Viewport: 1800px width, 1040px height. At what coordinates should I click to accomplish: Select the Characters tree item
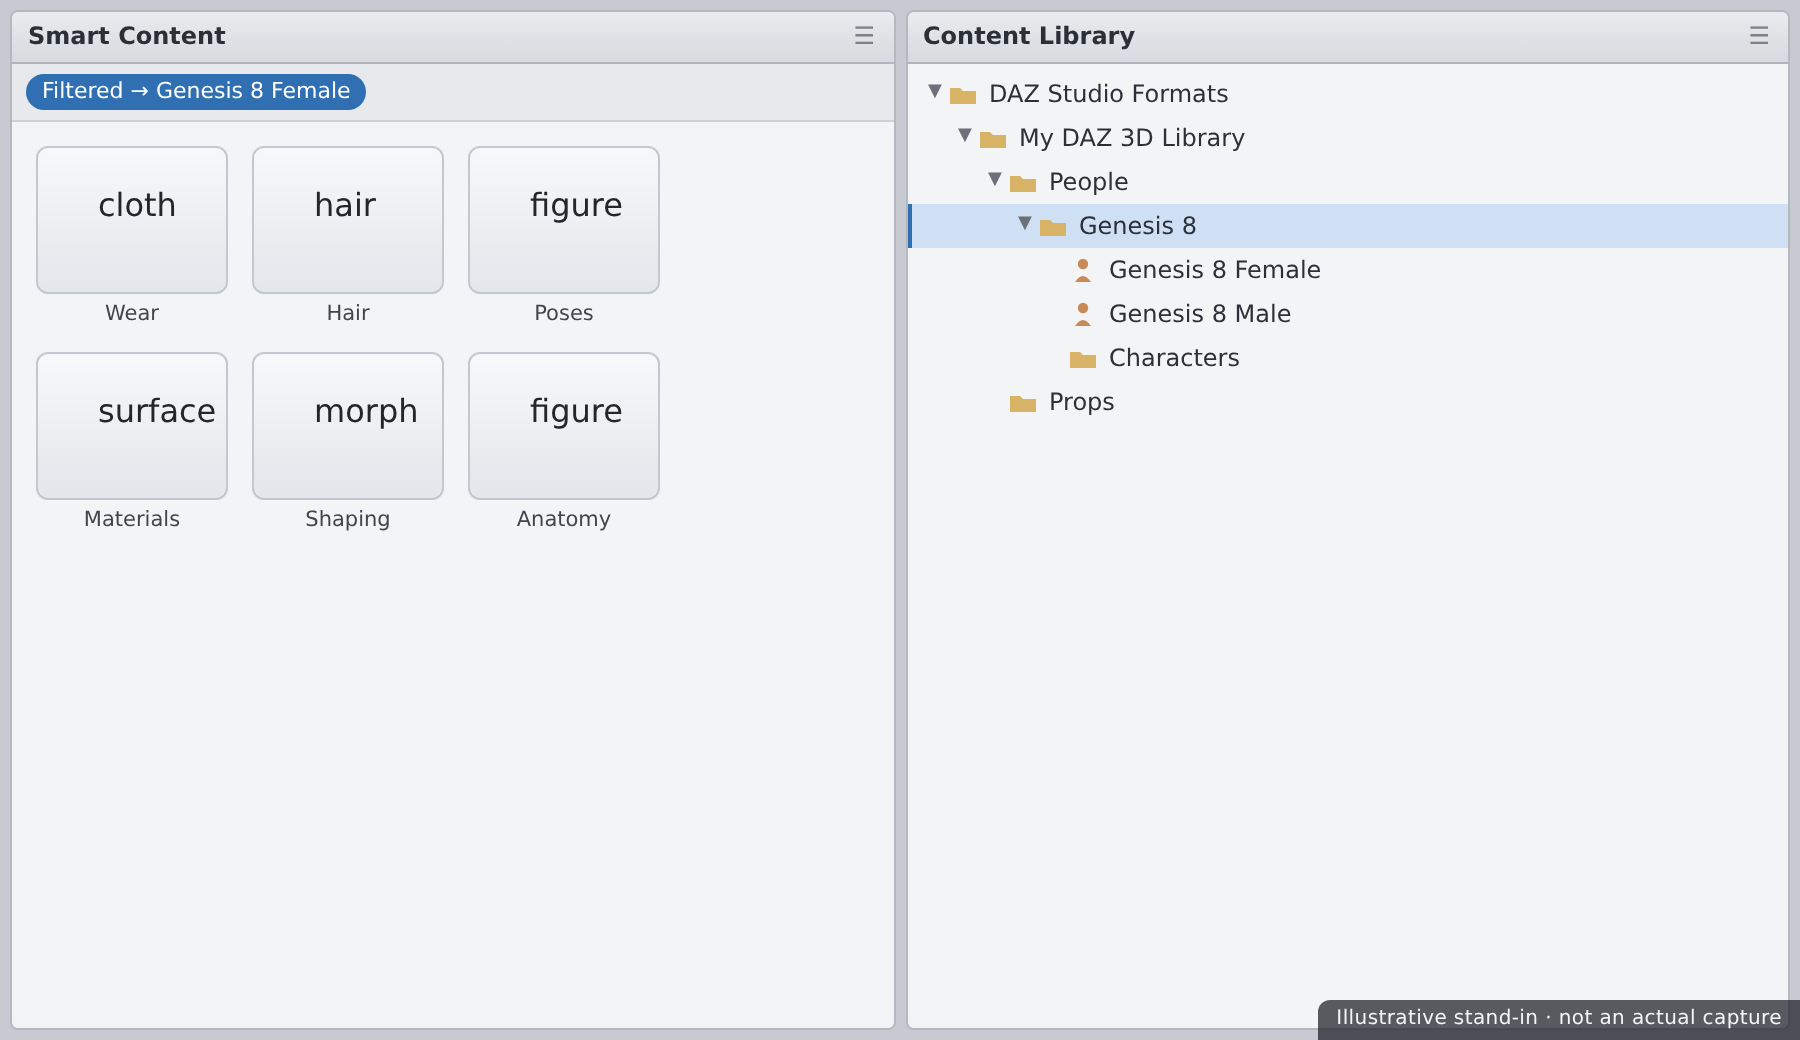(x=1174, y=358)
